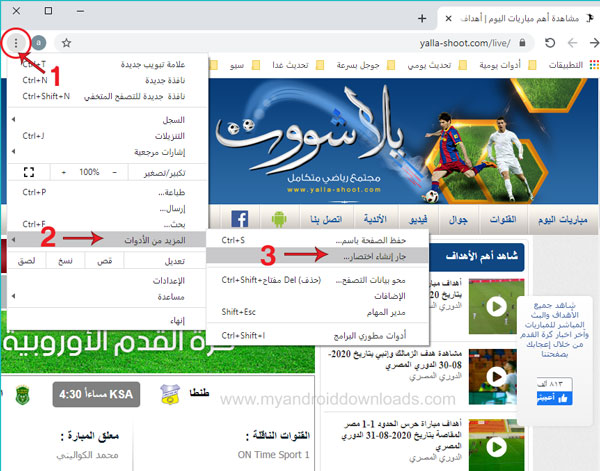The width and height of the screenshot is (600, 471).
Task: Click the 100% zoom level value
Action: [x=89, y=173]
